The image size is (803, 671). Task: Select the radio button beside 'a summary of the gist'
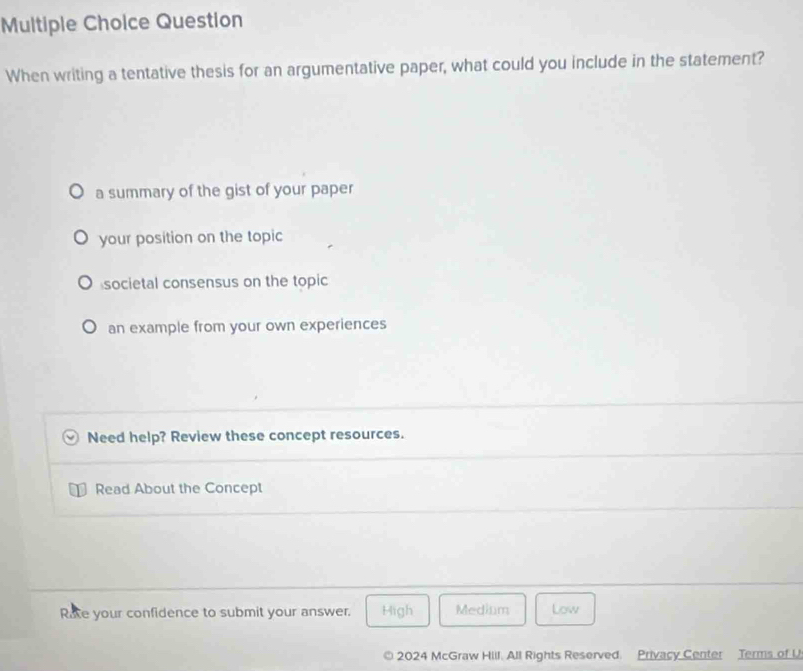(77, 190)
